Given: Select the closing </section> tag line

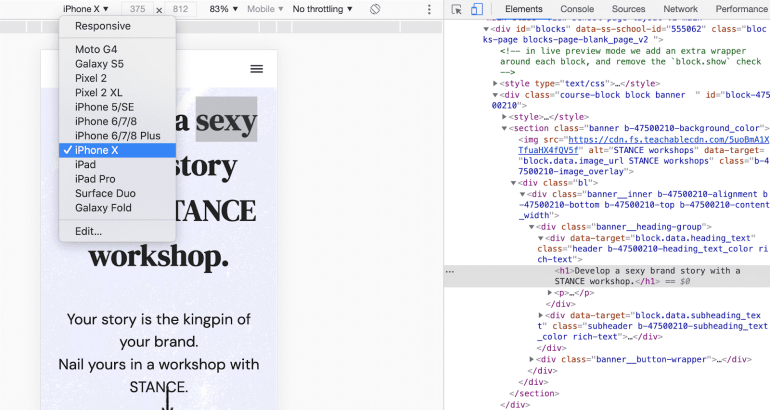Looking at the screenshot, I should [x=534, y=393].
